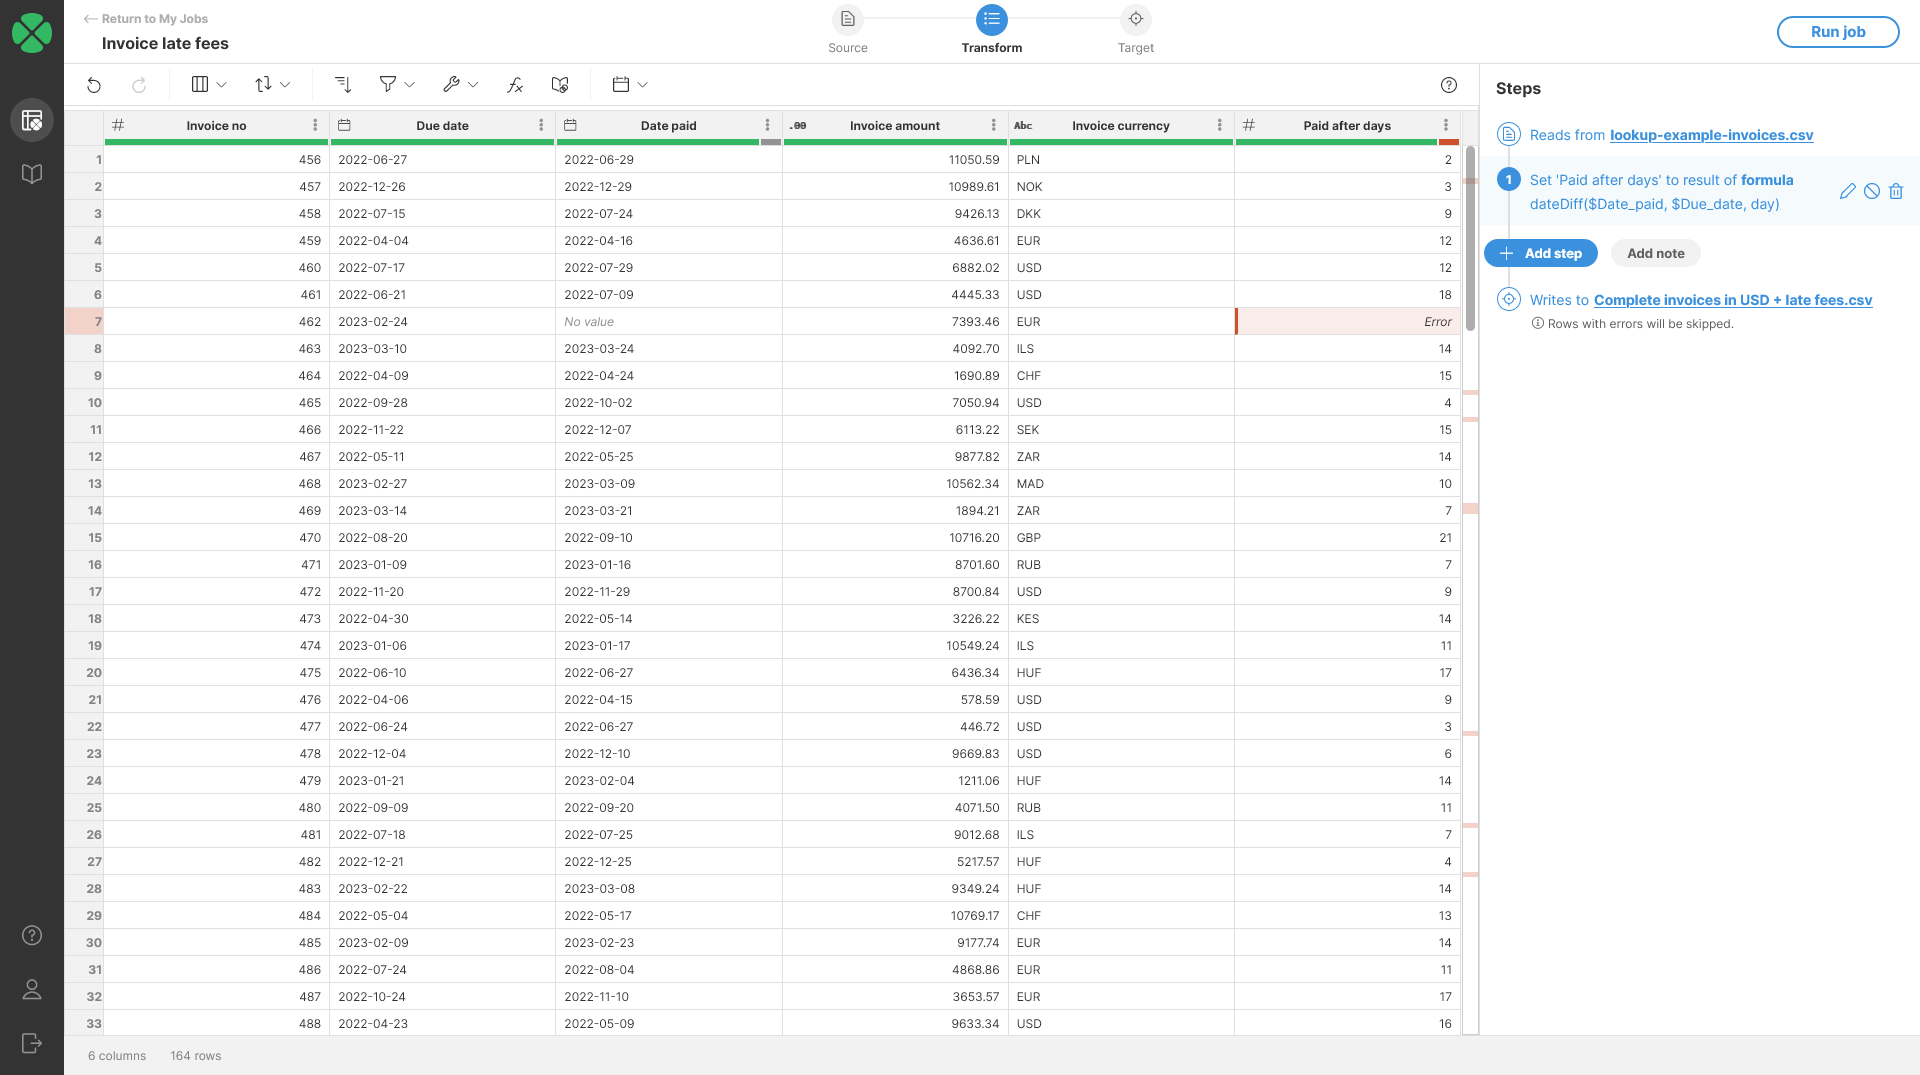Select the column management icon
The width and height of the screenshot is (1920, 1075).
tap(200, 84)
